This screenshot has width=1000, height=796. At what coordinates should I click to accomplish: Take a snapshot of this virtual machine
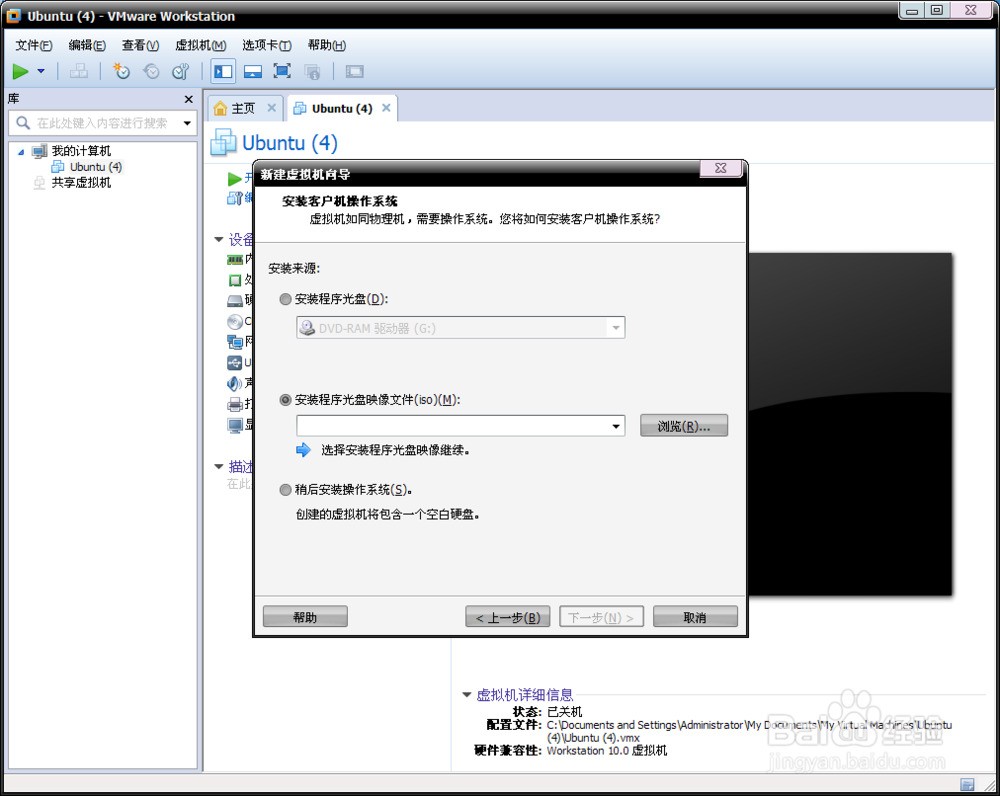pyautogui.click(x=121, y=71)
